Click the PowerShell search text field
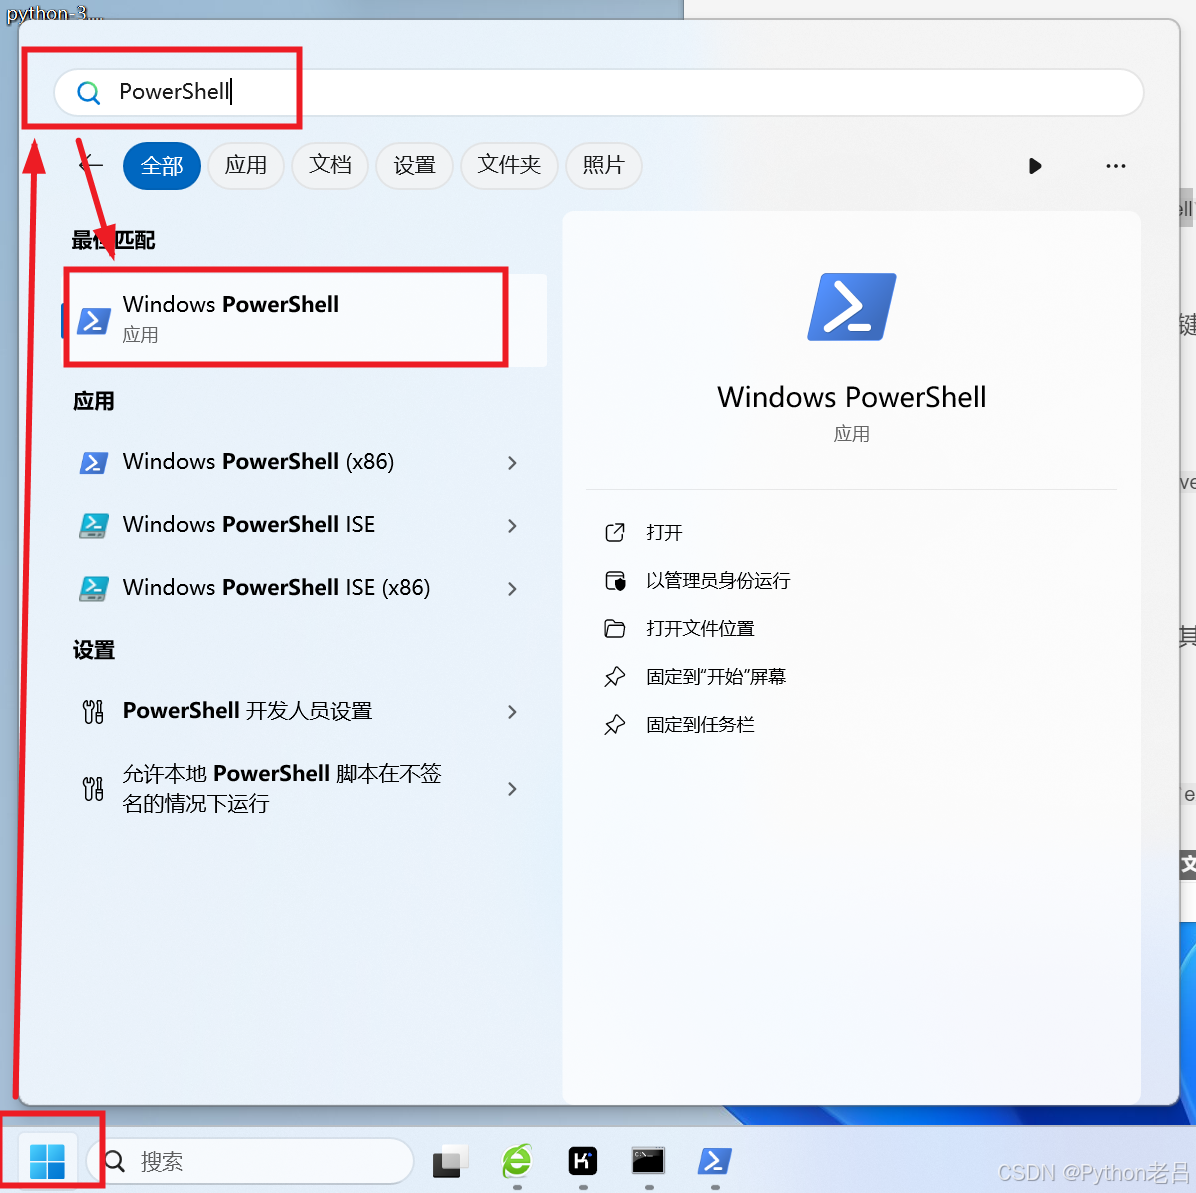This screenshot has width=1196, height=1193. pyautogui.click(x=599, y=92)
